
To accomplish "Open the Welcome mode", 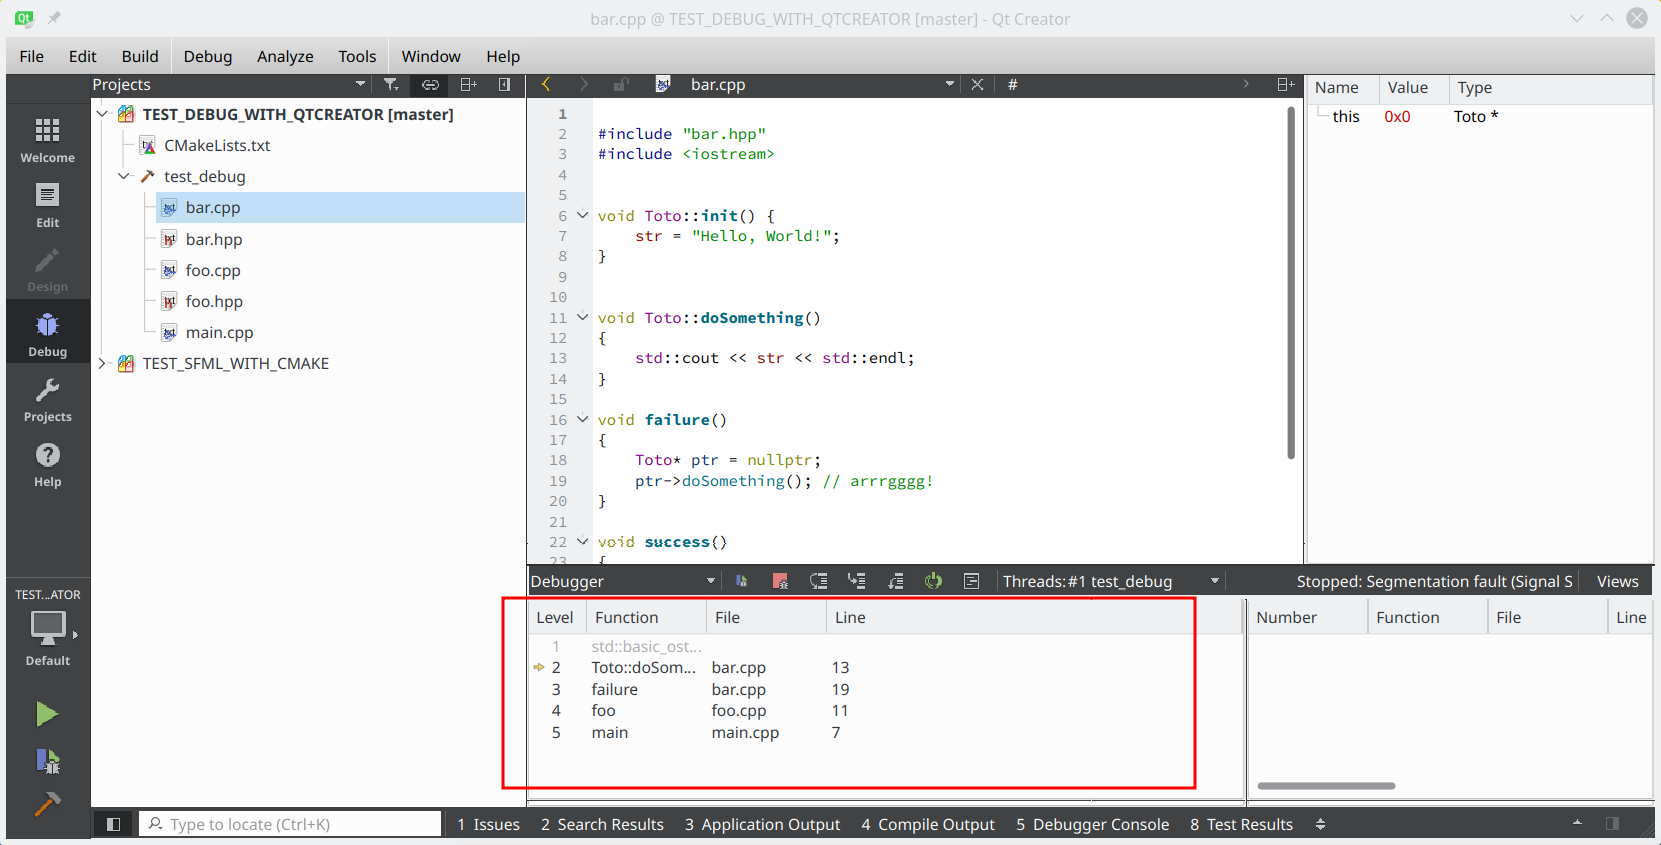I will pos(47,140).
